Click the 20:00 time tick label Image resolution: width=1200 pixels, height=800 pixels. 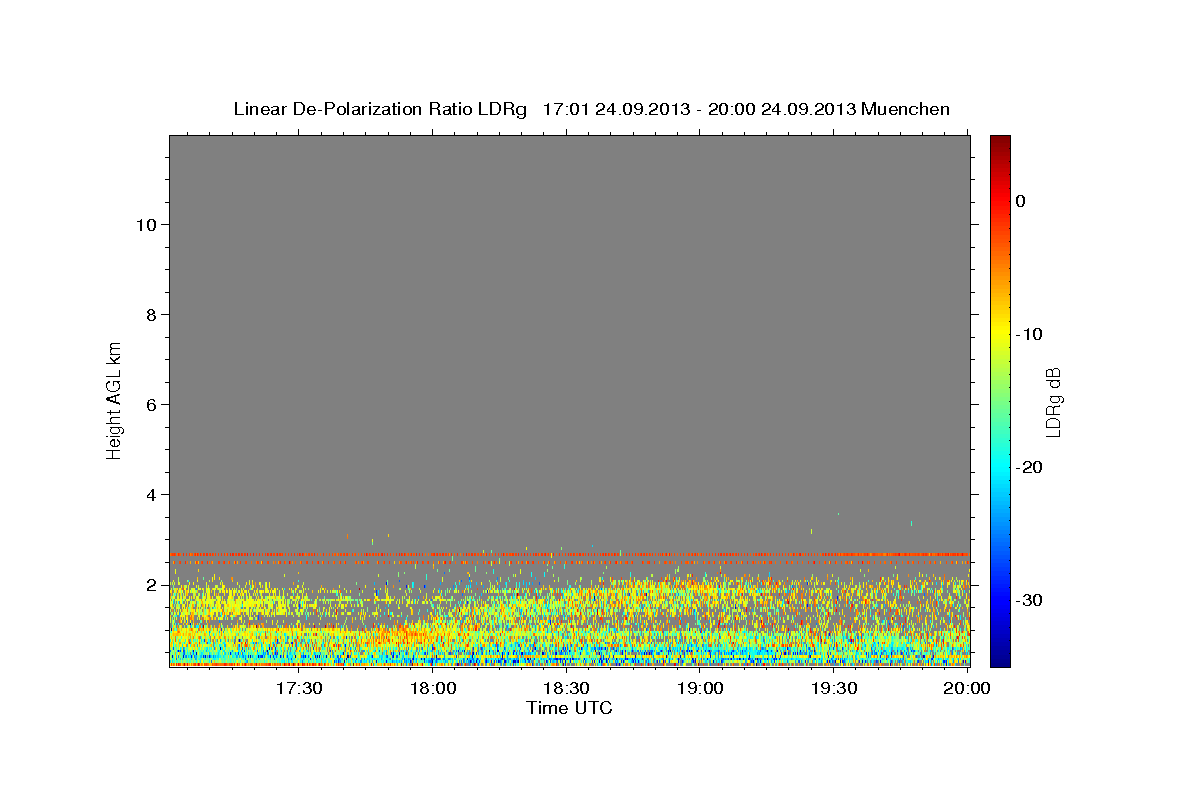pos(967,688)
